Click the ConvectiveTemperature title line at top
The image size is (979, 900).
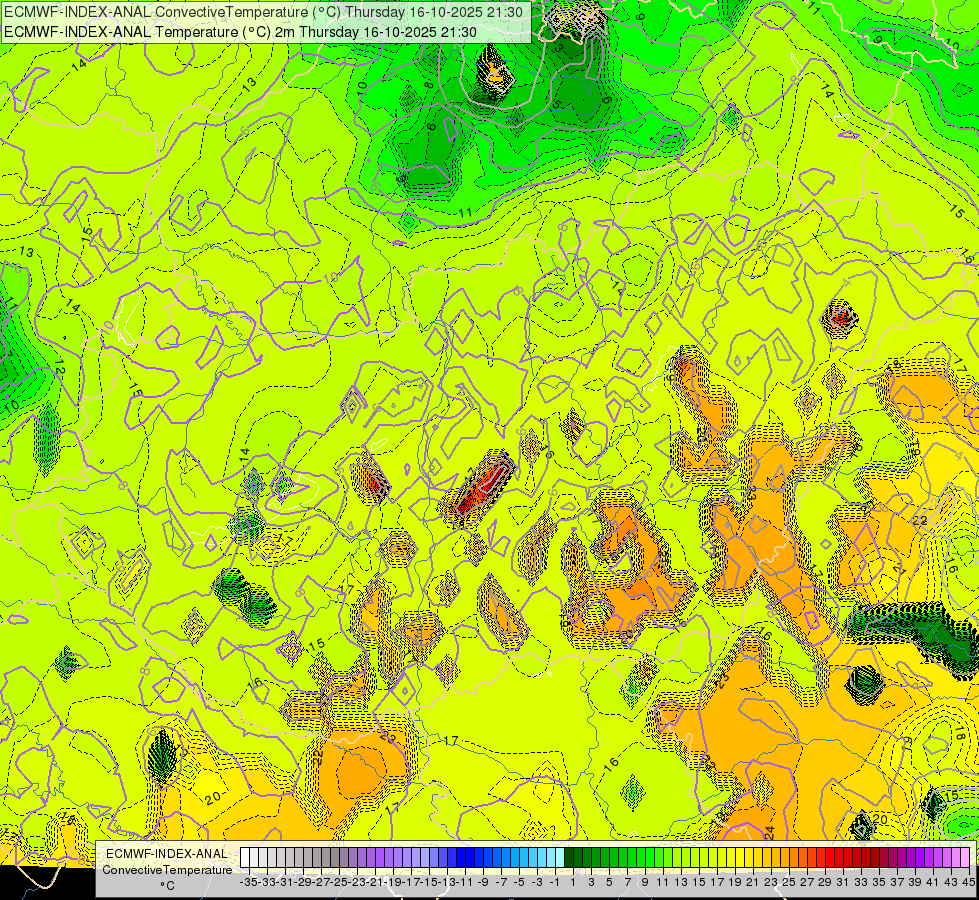(x=263, y=11)
